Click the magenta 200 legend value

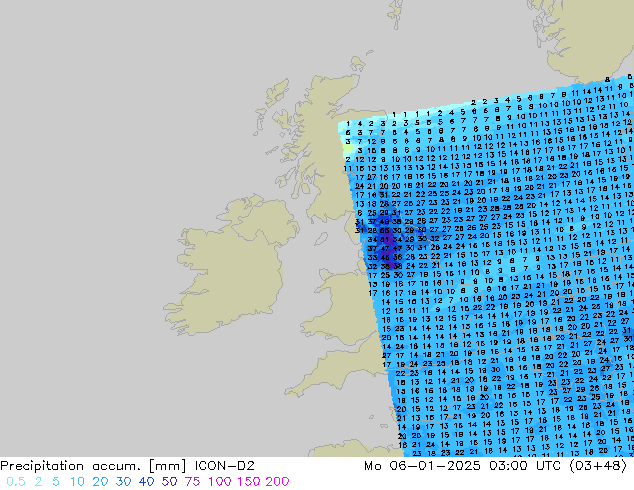277,482
